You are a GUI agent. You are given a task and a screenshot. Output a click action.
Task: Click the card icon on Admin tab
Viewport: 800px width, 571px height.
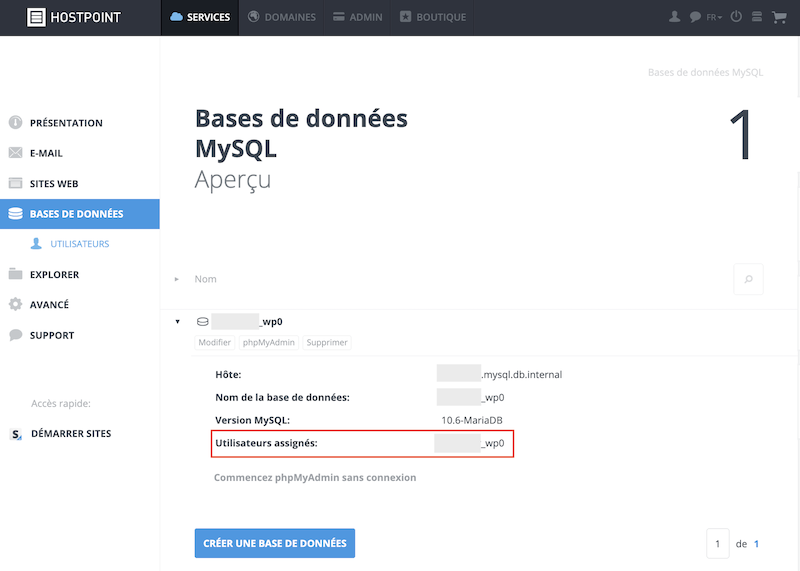coord(339,17)
